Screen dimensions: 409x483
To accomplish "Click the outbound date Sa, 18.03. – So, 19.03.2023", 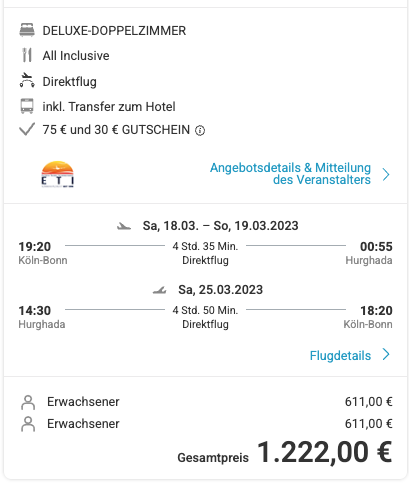I will click(220, 226).
